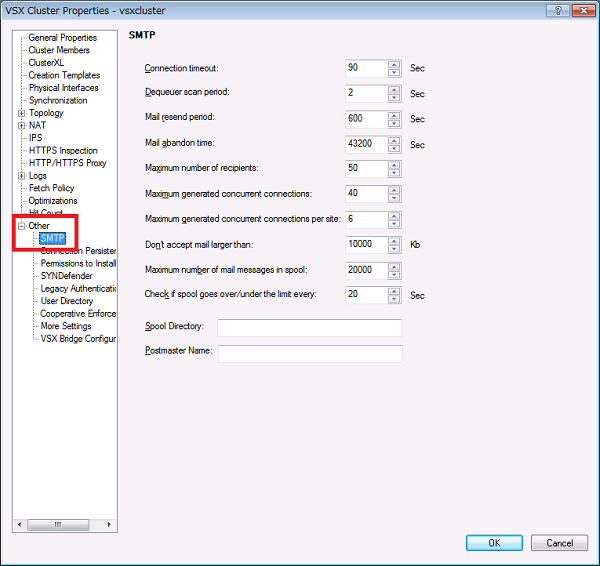Image resolution: width=600 pixels, height=566 pixels.
Task: Select Physical Interfaces item
Action: [x=64, y=88]
